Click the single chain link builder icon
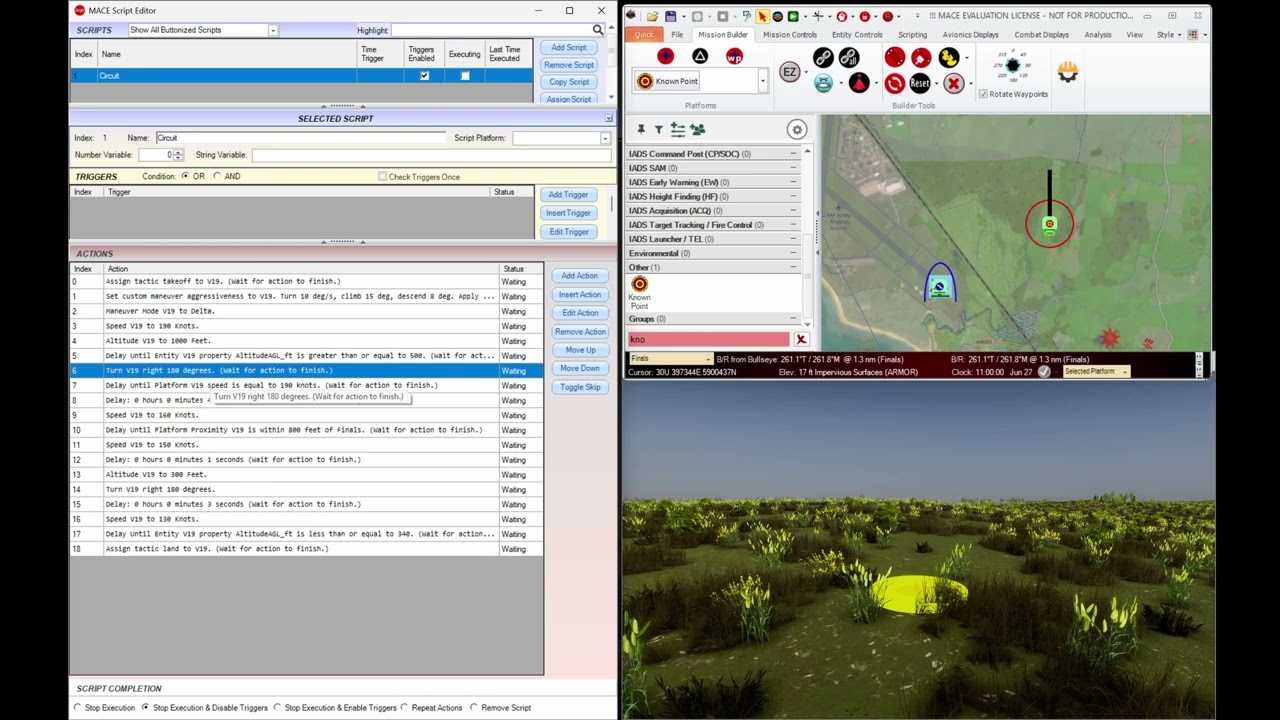The height and width of the screenshot is (720, 1280). click(823, 58)
